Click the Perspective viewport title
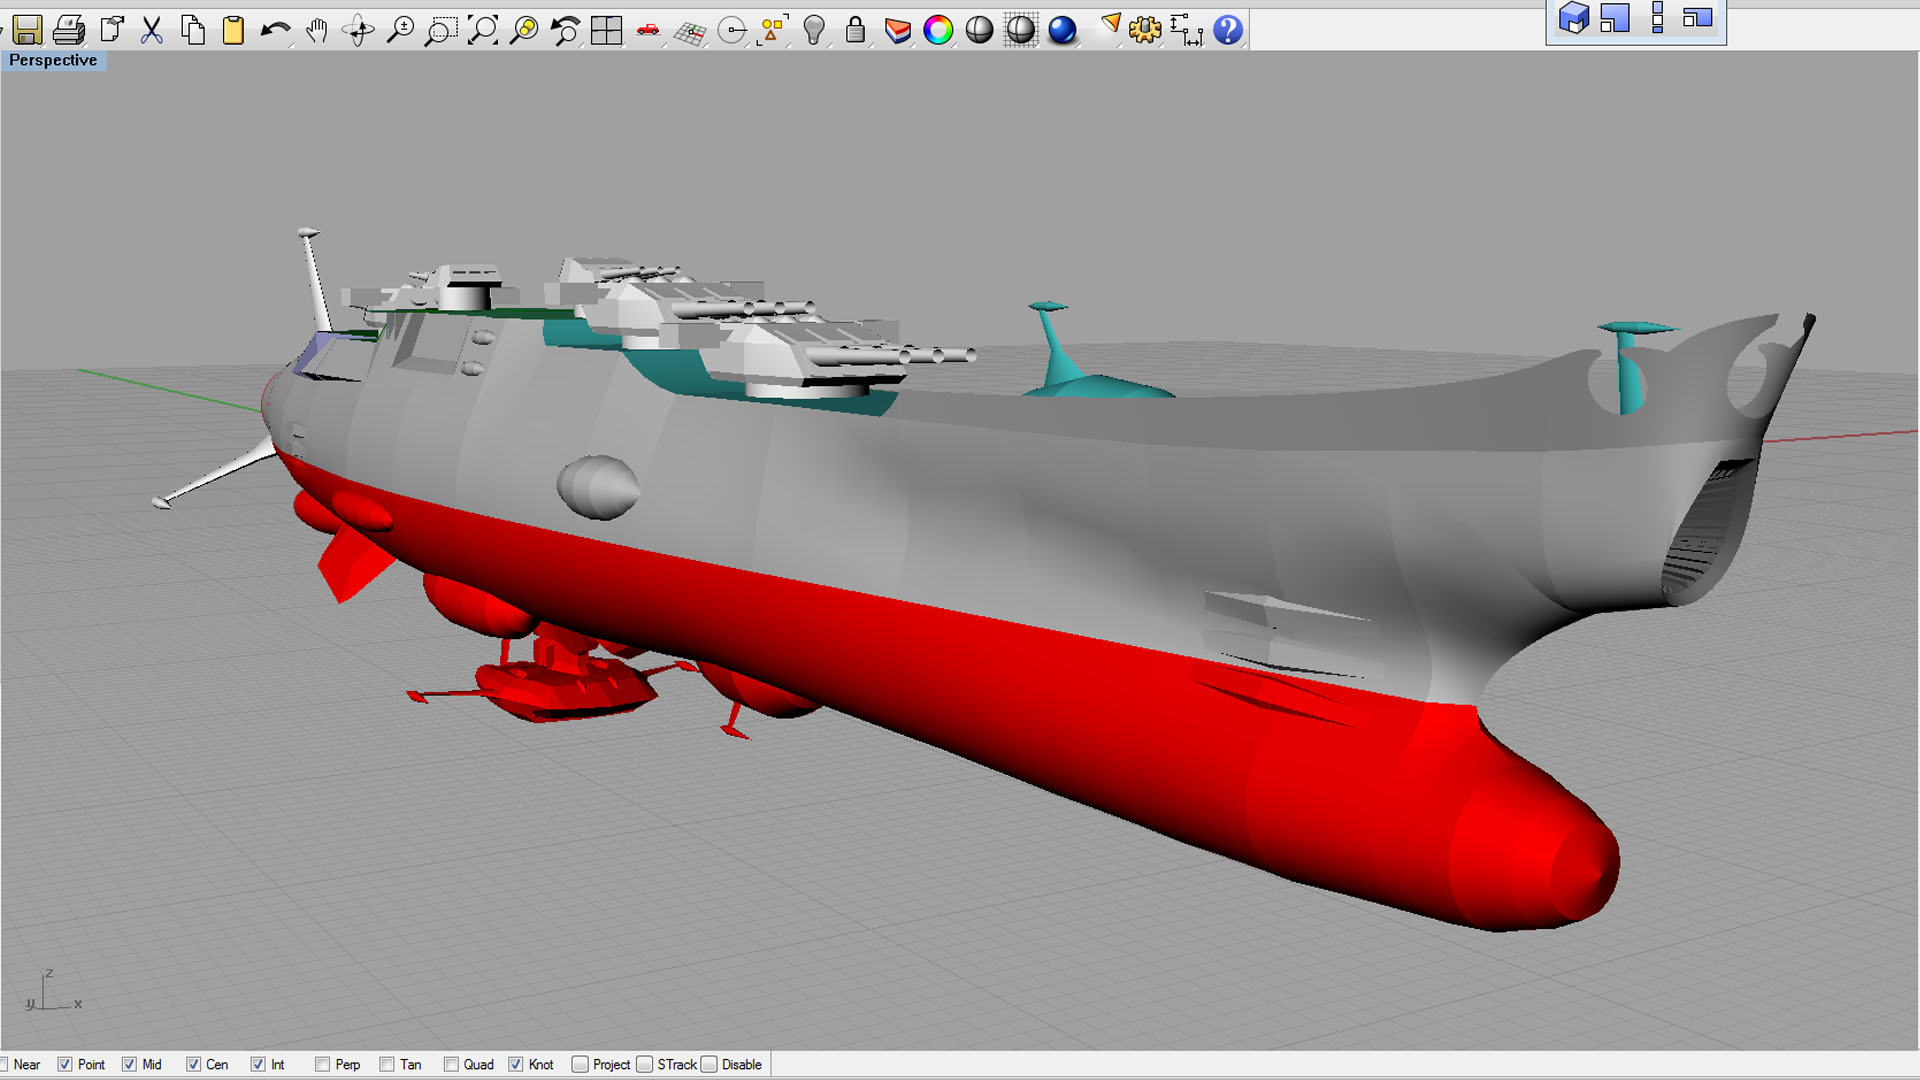Viewport: 1920px width, 1080px height. point(53,60)
